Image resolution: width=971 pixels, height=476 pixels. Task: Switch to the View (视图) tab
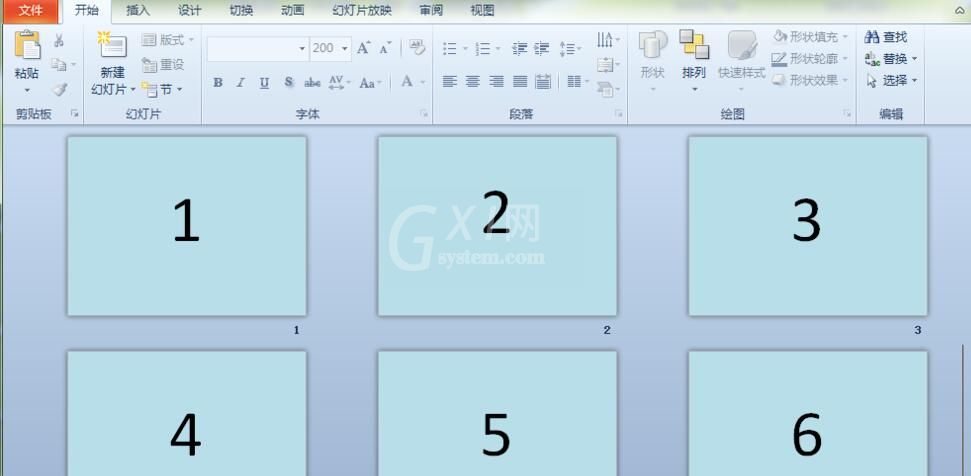(482, 11)
